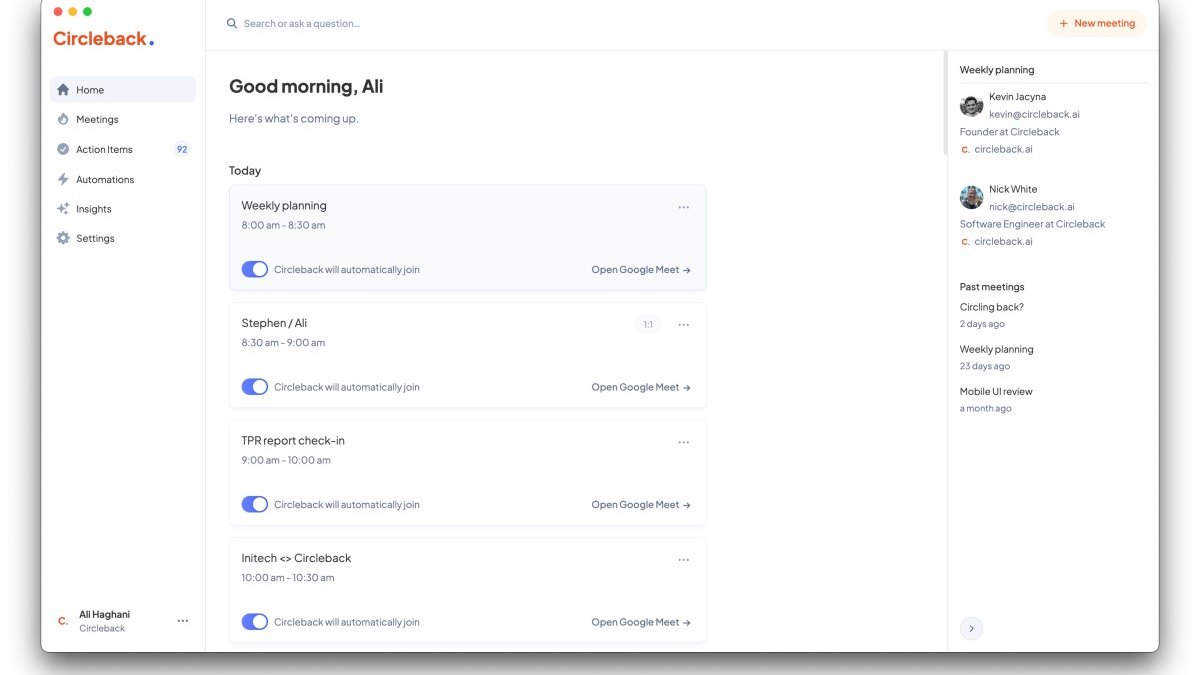Open Automations in the sidebar

[123, 179]
